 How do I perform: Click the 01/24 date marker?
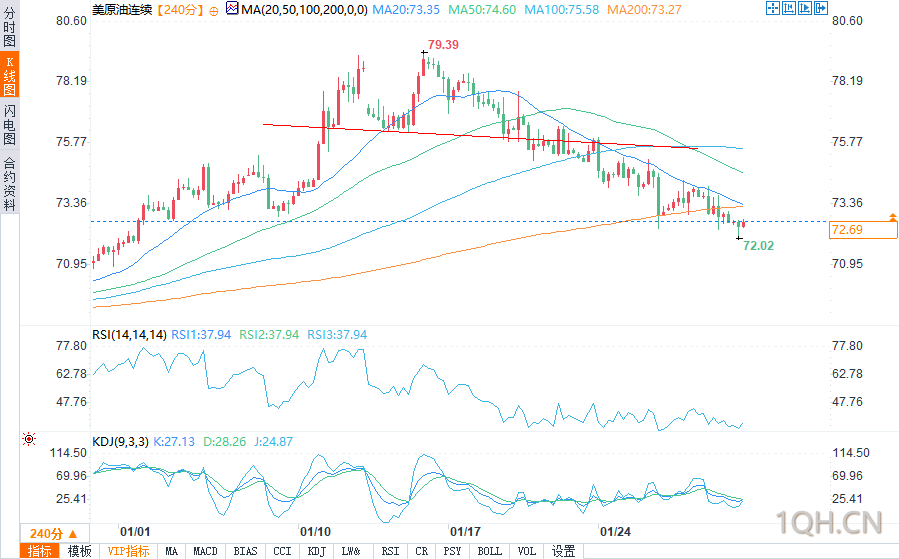point(615,531)
